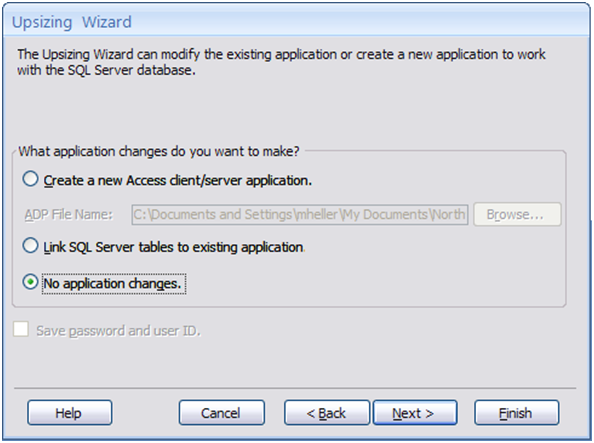
Task: Click the 'Save password and user ID' label text
Action: 118,331
